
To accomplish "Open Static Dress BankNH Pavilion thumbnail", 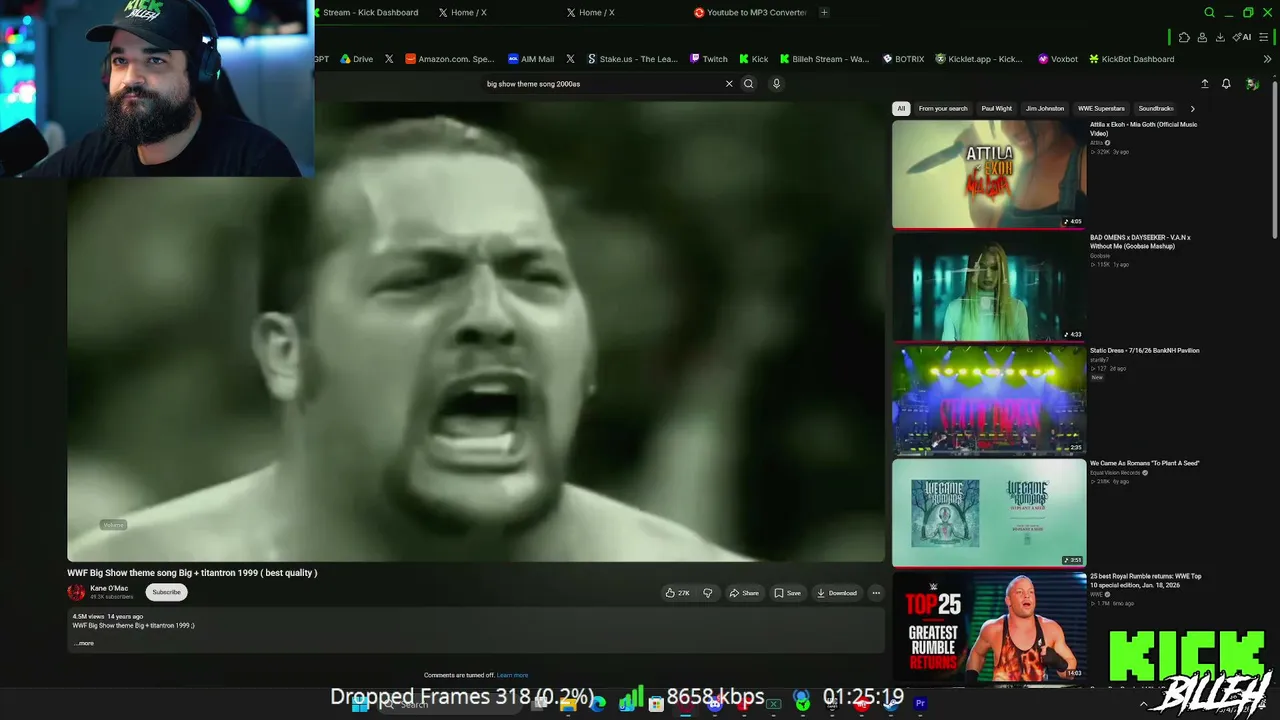I will tap(989, 400).
